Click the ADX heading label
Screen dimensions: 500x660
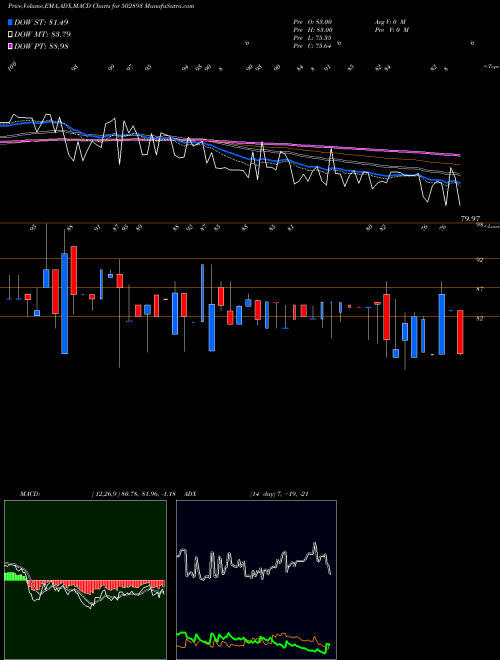click(191, 494)
